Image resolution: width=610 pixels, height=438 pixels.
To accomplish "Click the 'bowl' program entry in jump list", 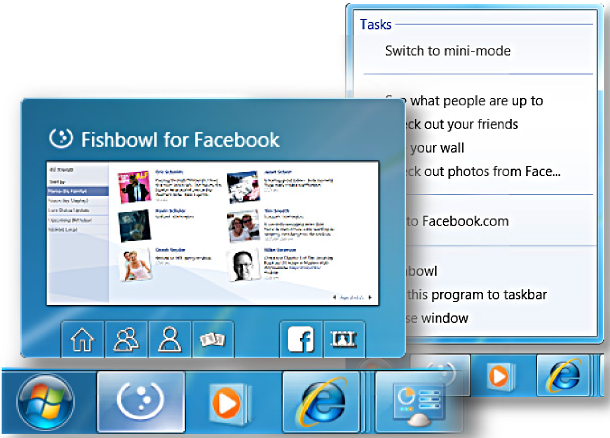I will point(422,271).
